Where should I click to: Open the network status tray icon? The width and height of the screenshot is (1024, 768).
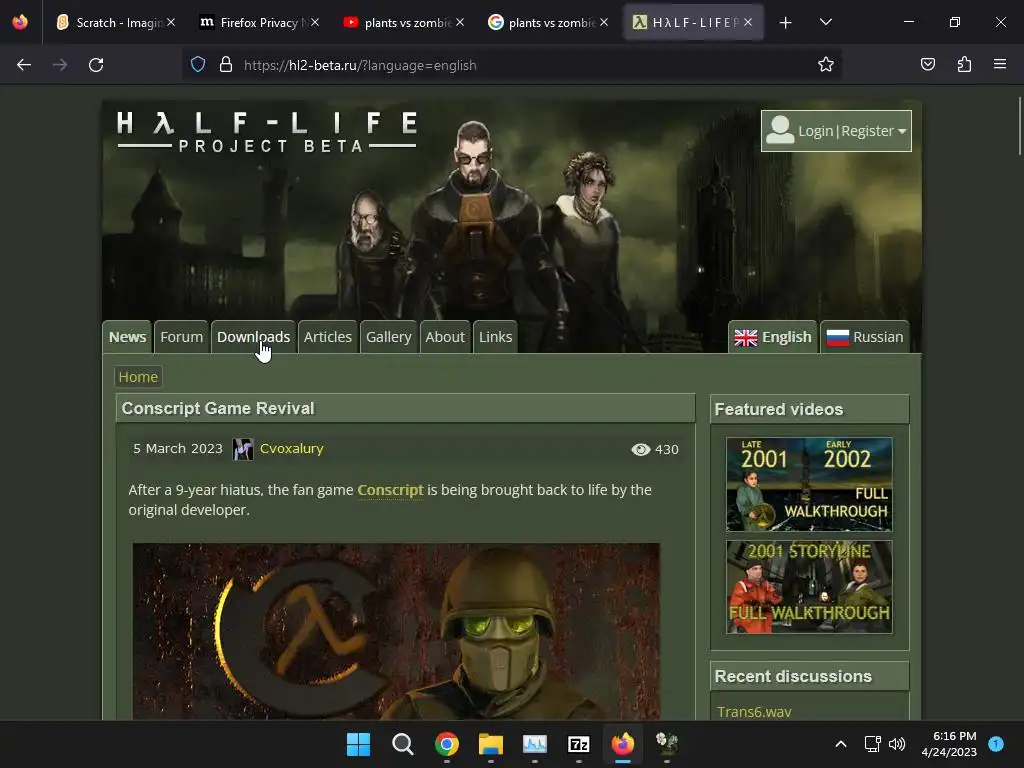click(872, 744)
